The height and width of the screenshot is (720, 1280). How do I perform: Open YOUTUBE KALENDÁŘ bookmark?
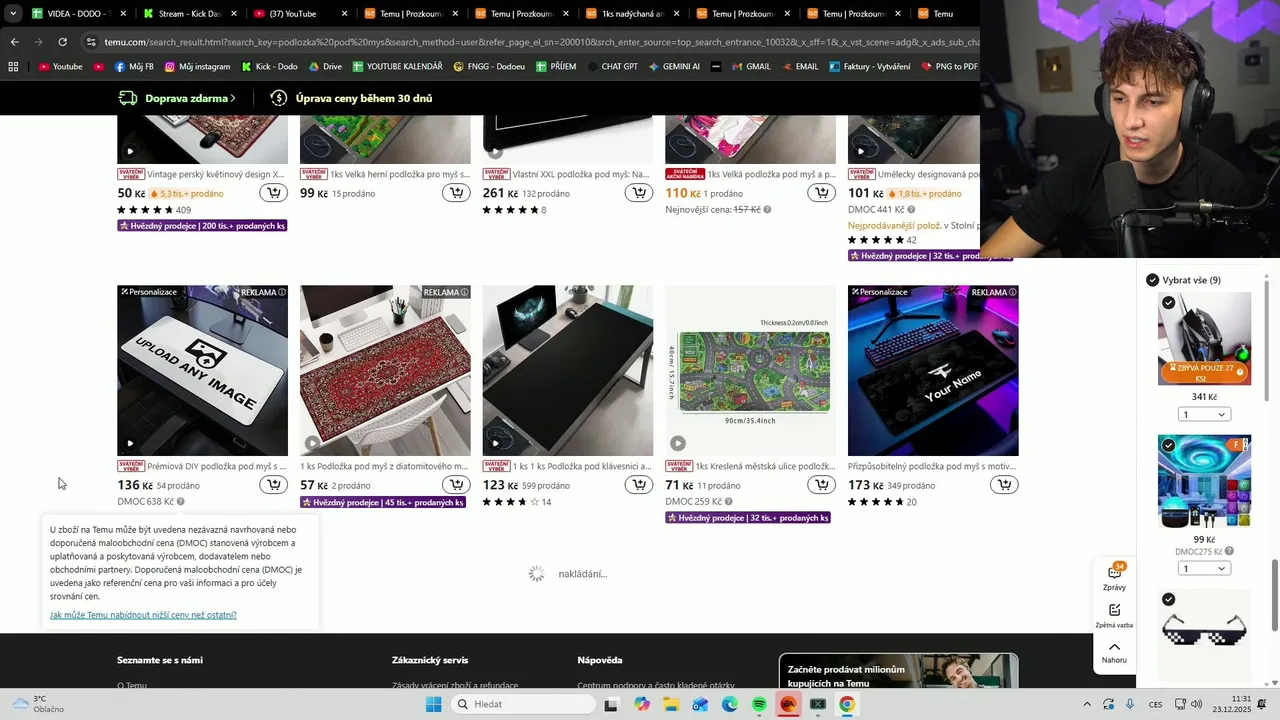(396, 67)
